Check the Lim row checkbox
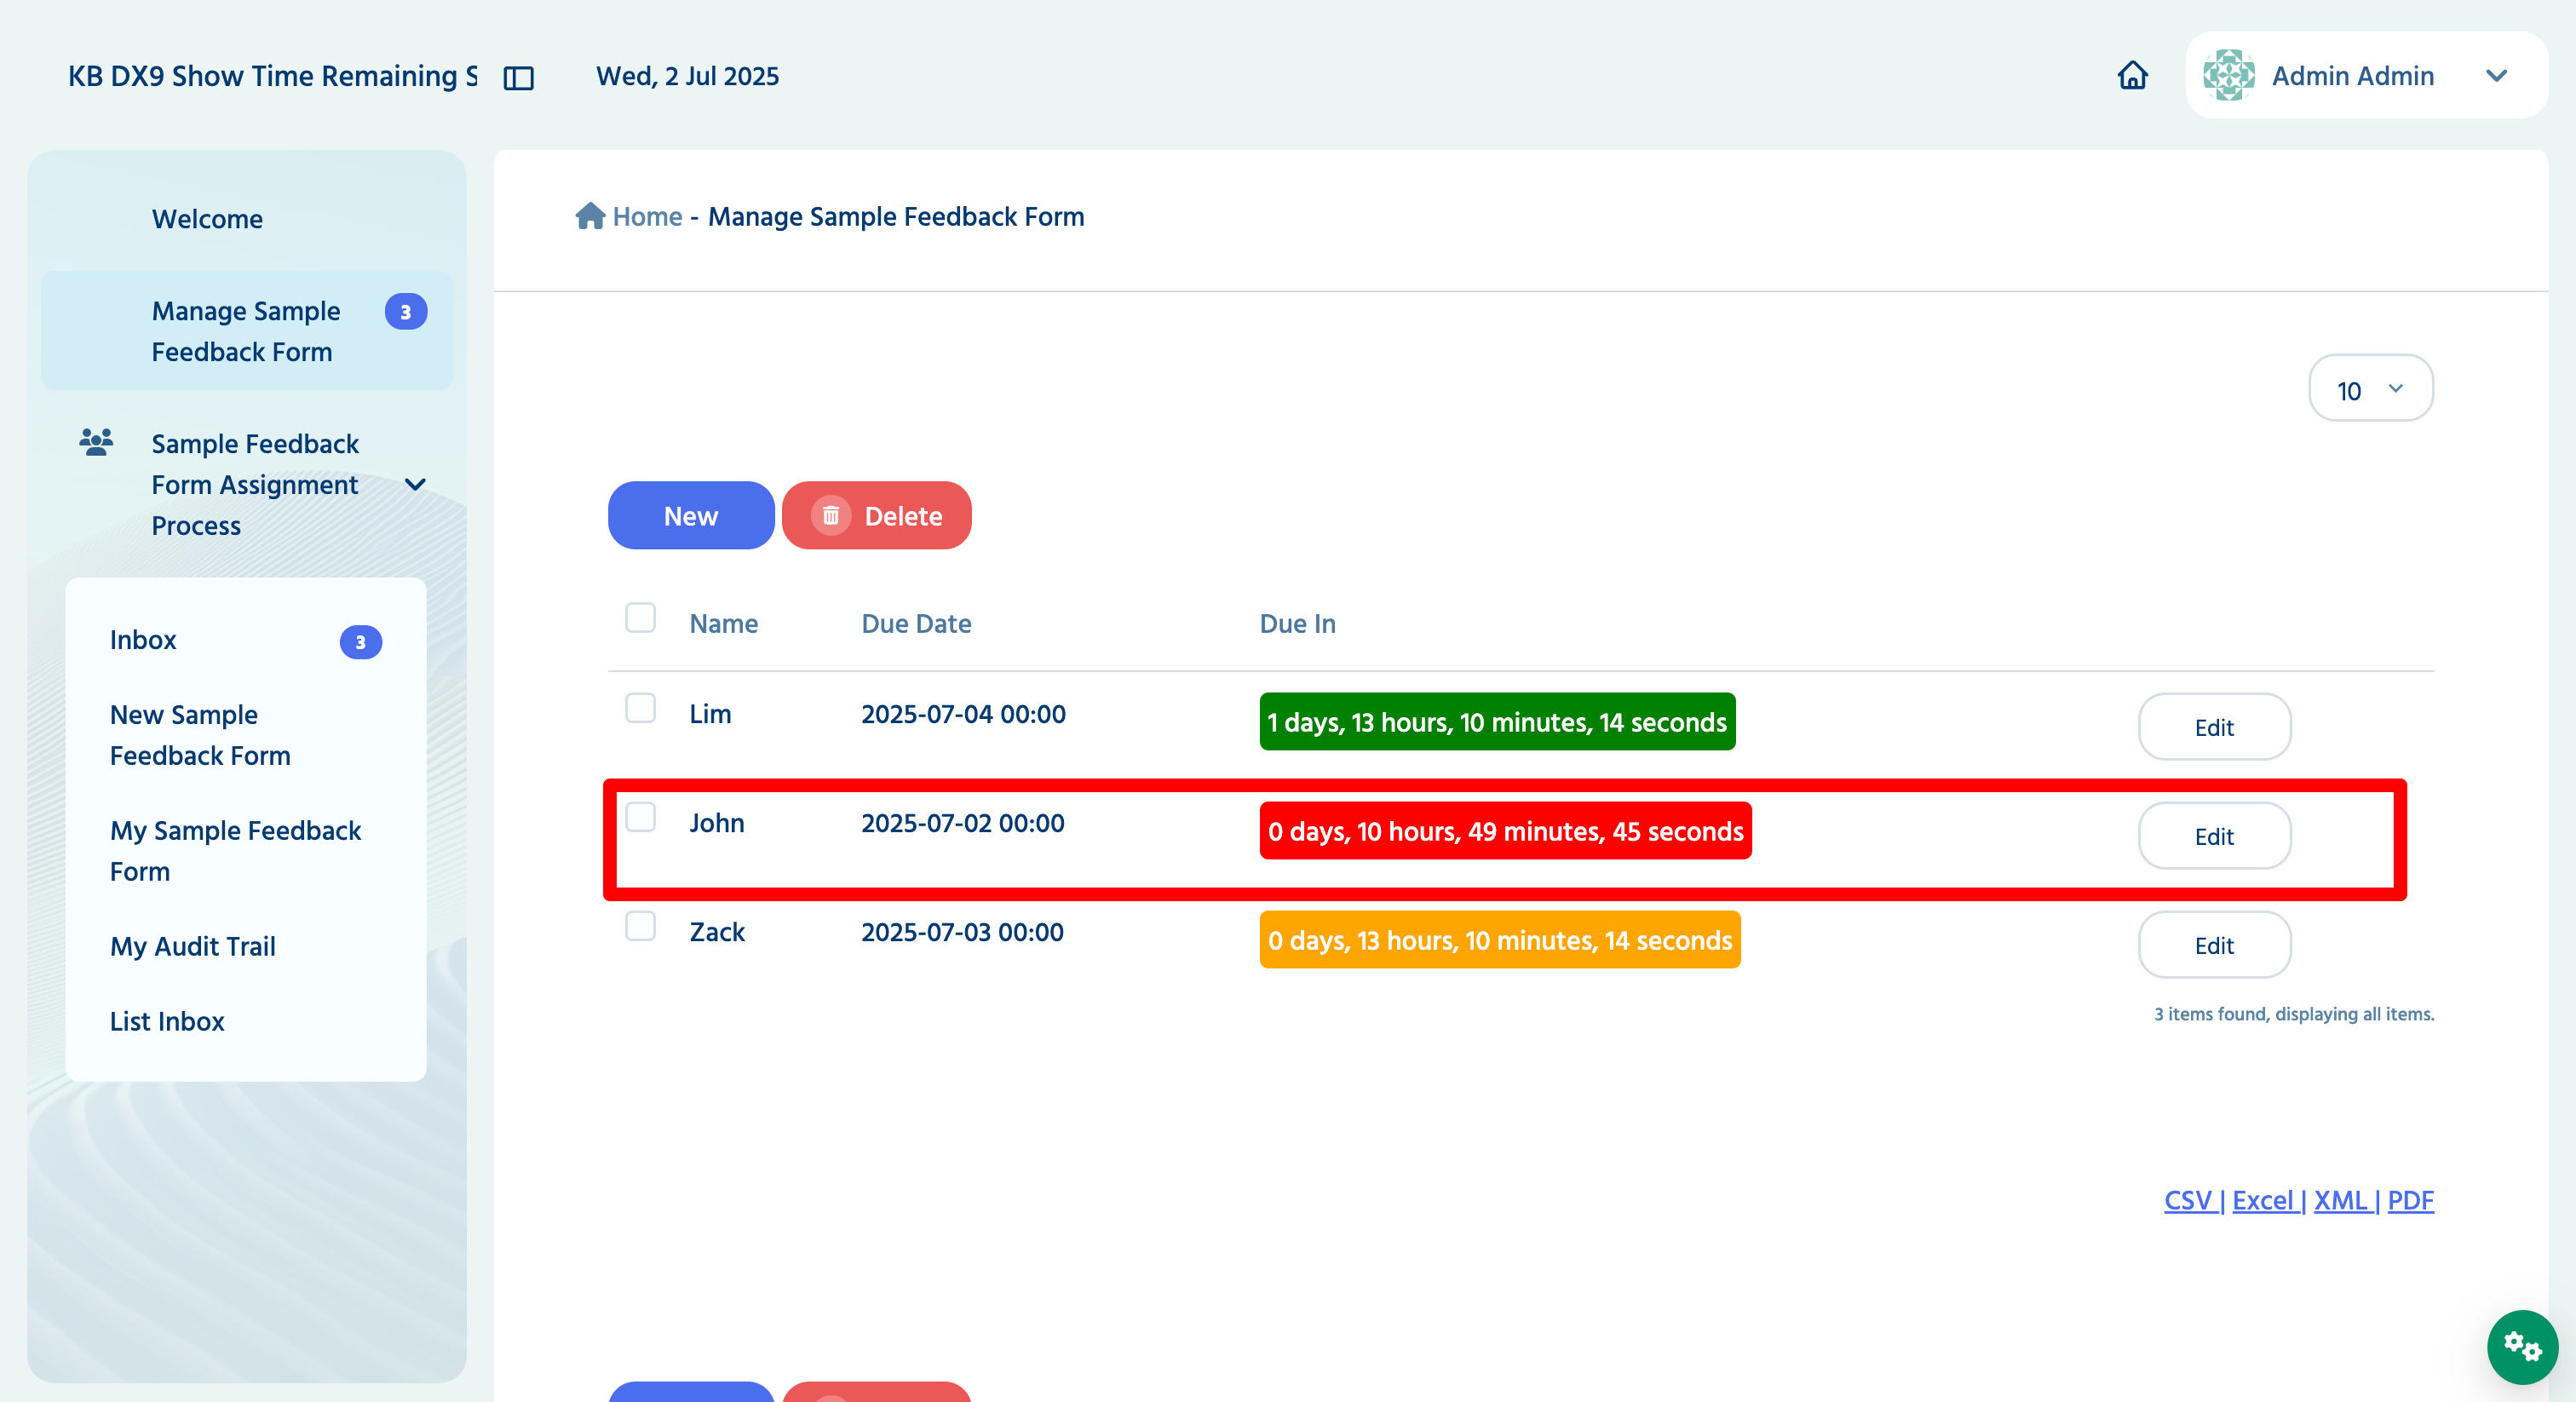The image size is (2576, 1402). (640, 708)
